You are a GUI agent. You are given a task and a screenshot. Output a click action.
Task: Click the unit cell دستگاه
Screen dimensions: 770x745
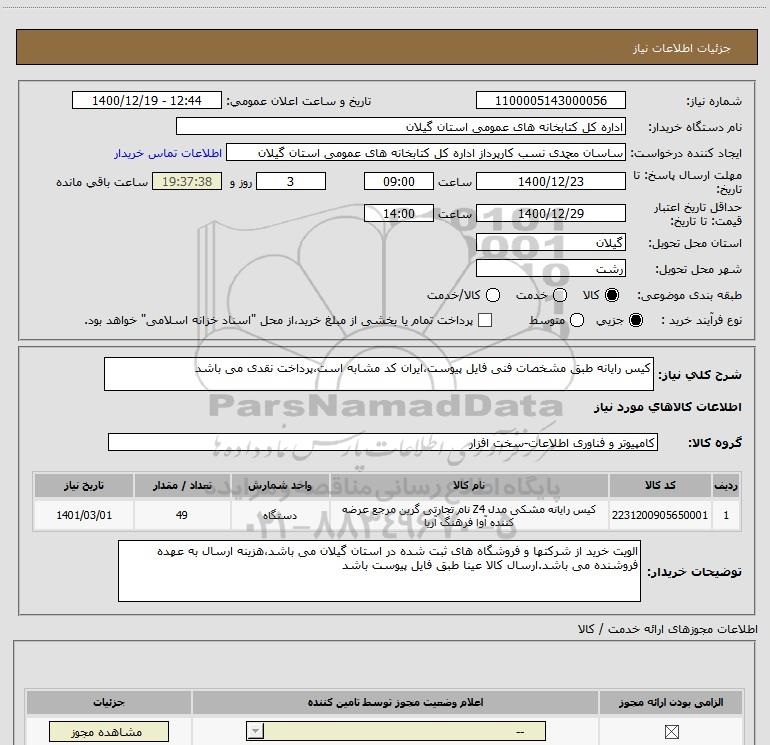pos(279,515)
